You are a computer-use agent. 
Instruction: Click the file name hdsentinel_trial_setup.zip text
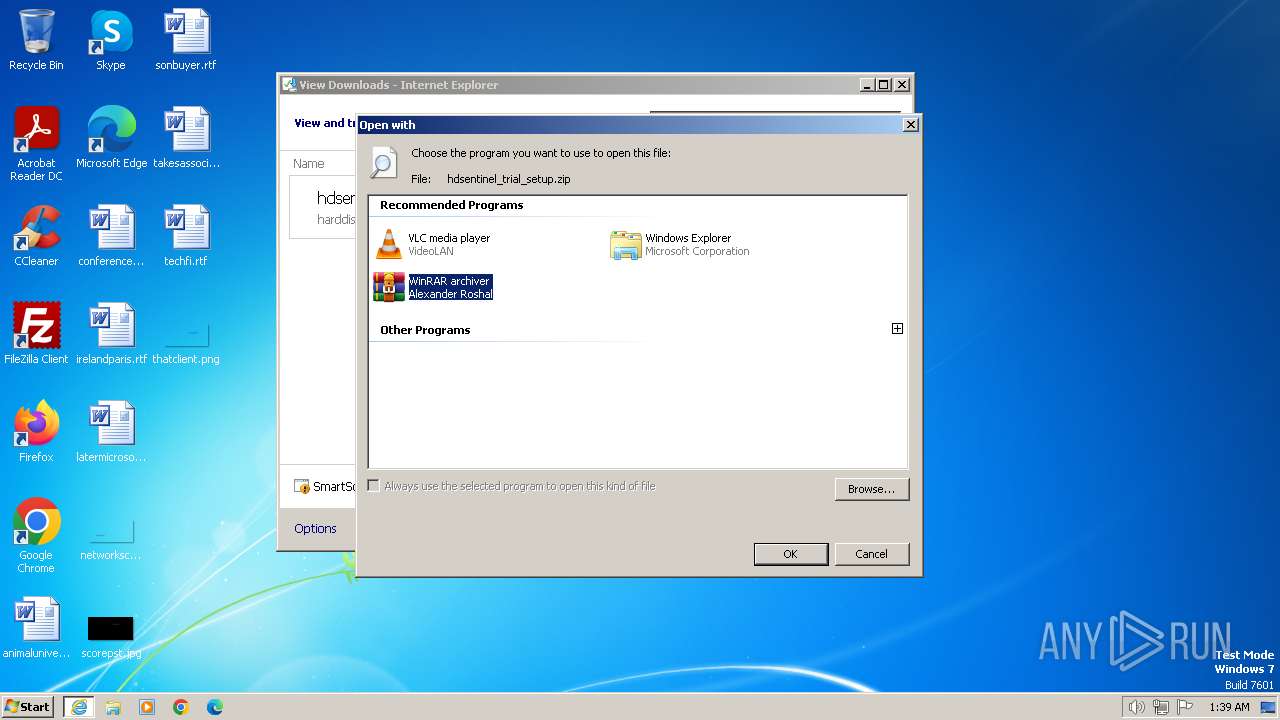(x=508, y=179)
